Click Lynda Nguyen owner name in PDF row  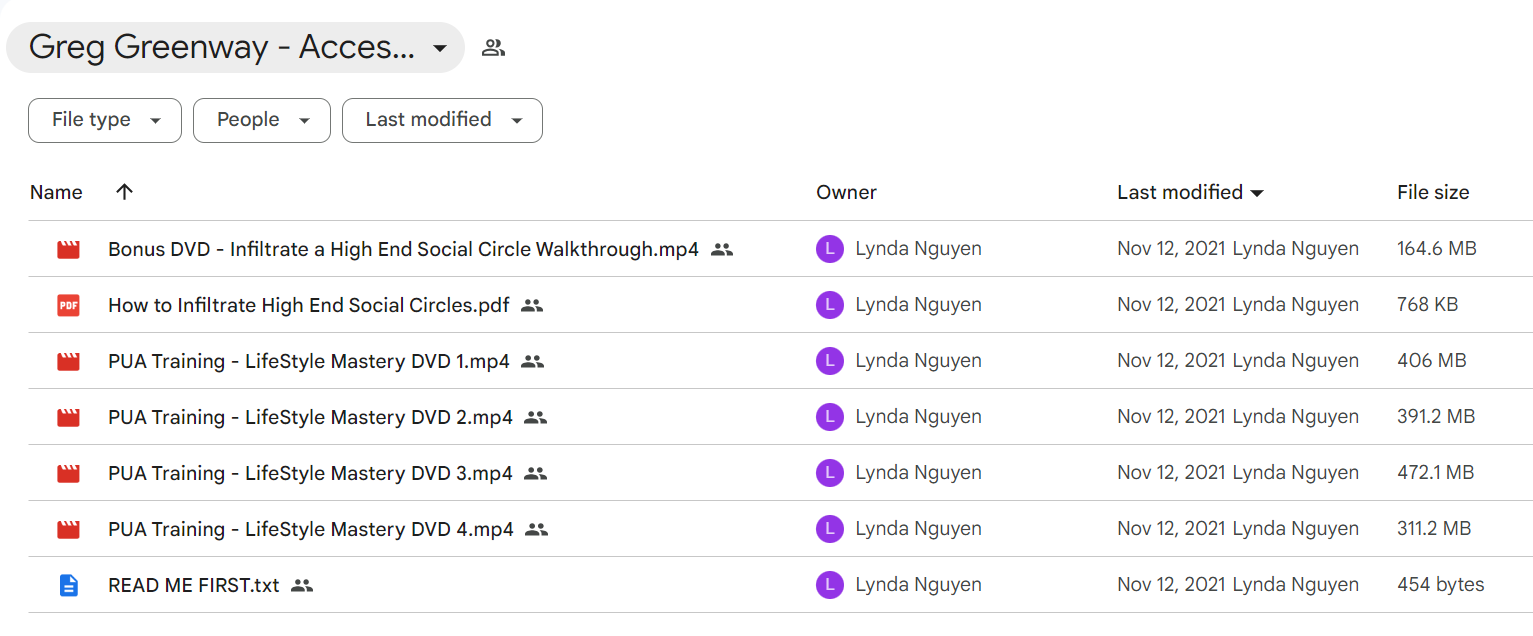tap(919, 306)
